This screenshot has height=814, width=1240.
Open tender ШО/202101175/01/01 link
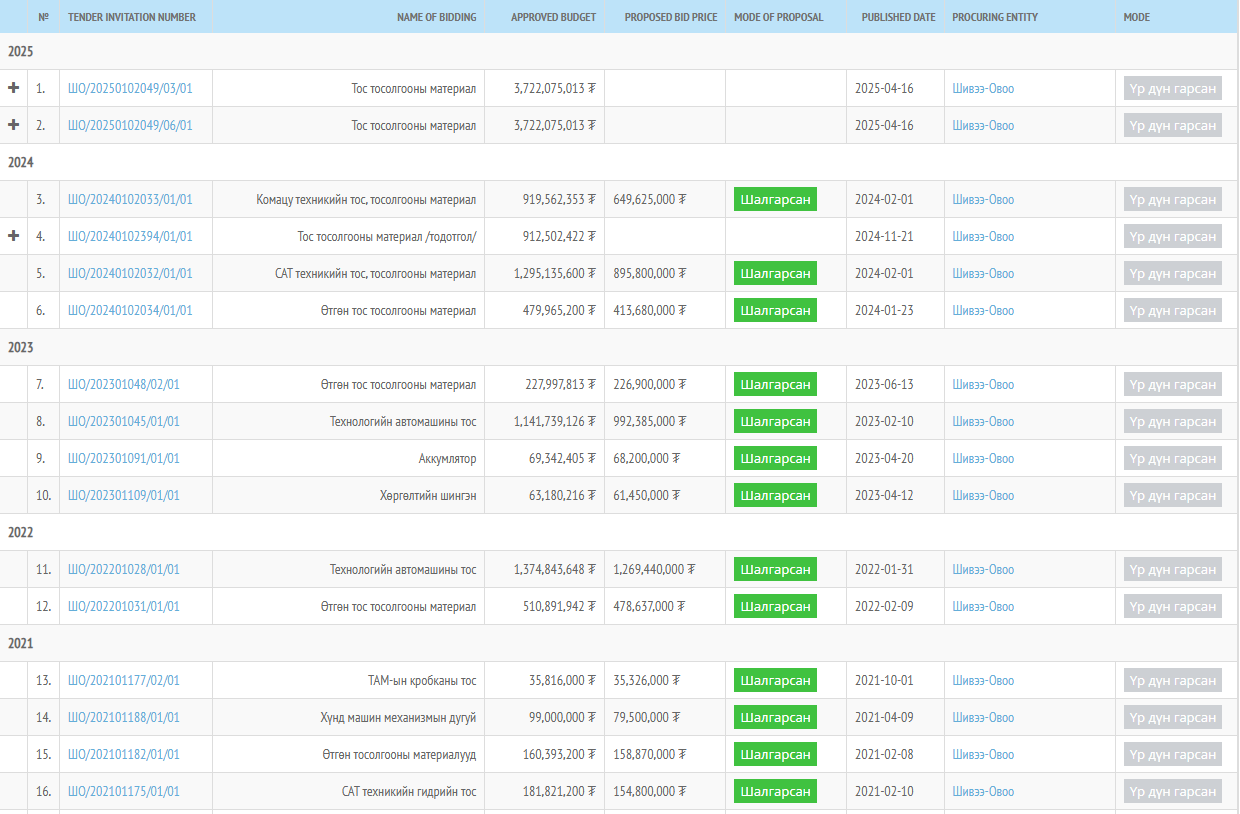(x=124, y=792)
